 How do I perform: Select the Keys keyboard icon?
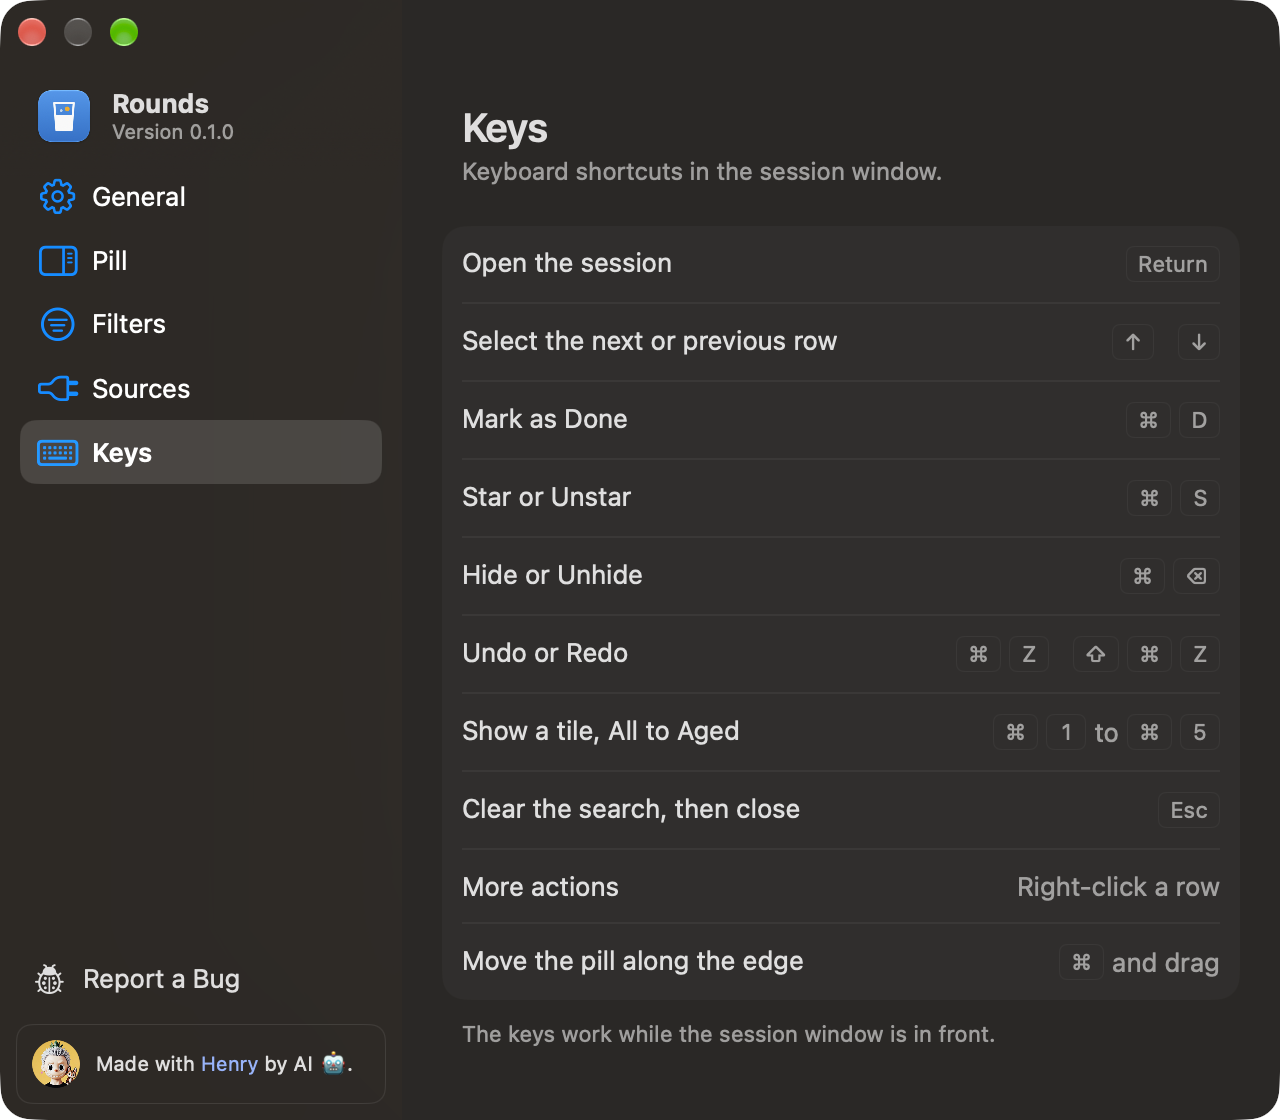tap(58, 453)
